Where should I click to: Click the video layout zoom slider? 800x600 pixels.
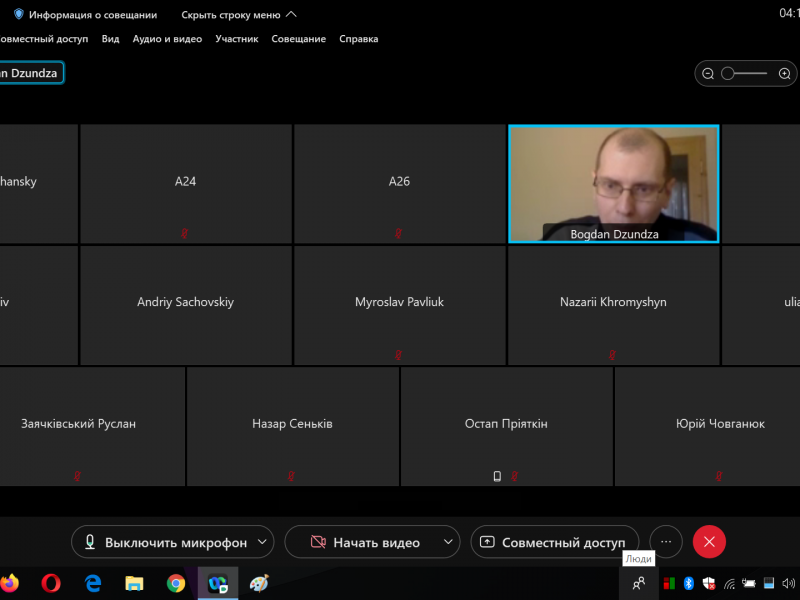745,74
